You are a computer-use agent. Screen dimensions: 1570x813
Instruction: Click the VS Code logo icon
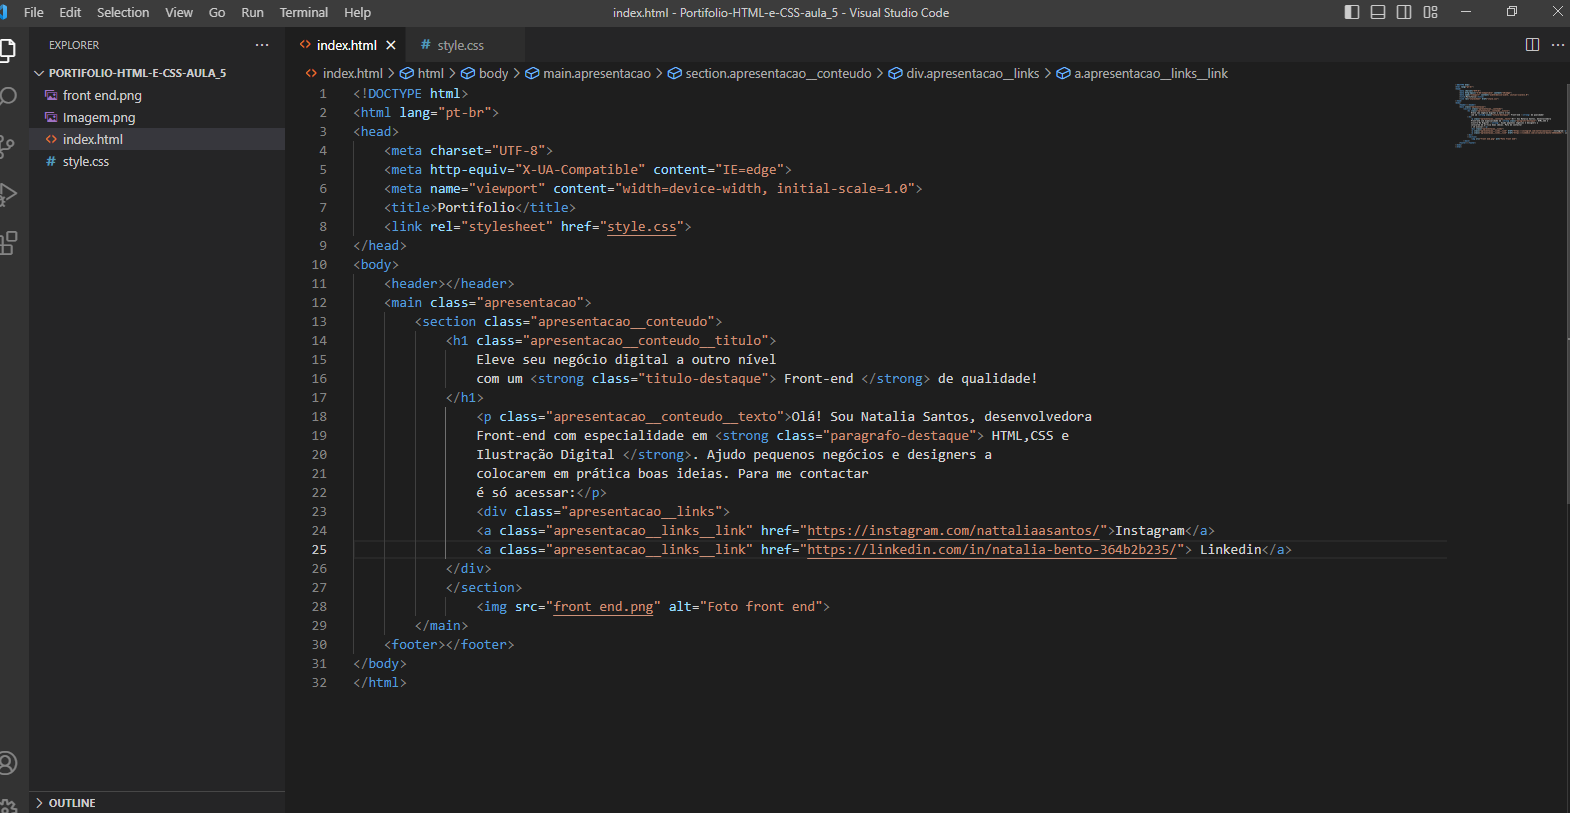pos(3,12)
